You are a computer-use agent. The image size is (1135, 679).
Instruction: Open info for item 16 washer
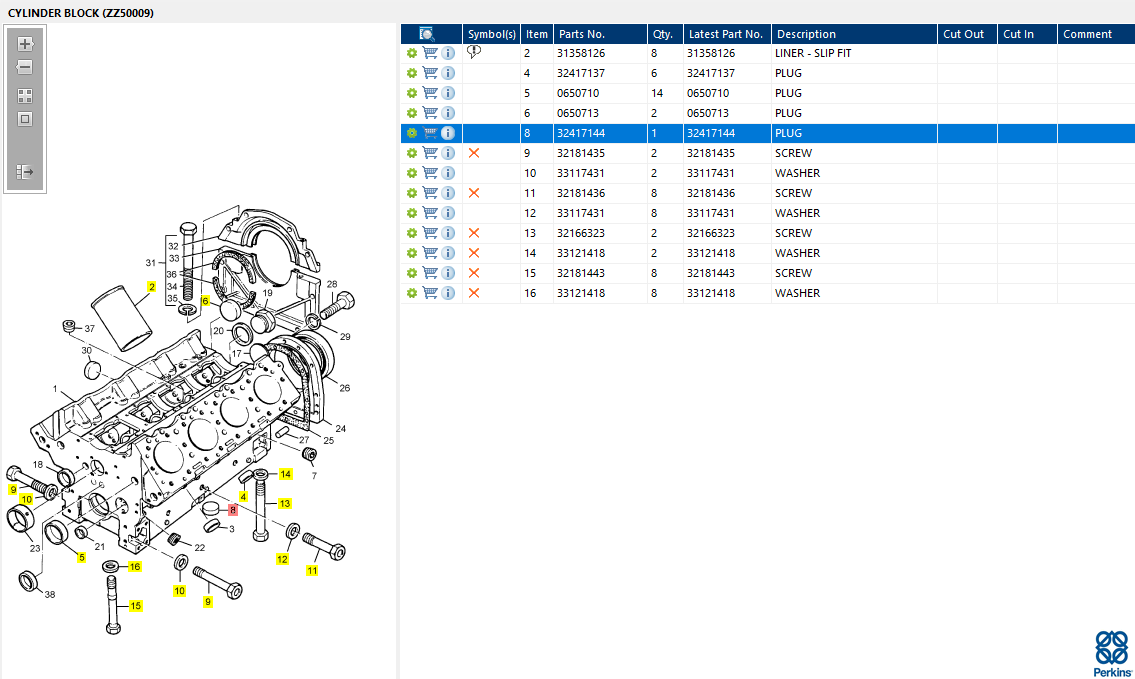point(448,293)
